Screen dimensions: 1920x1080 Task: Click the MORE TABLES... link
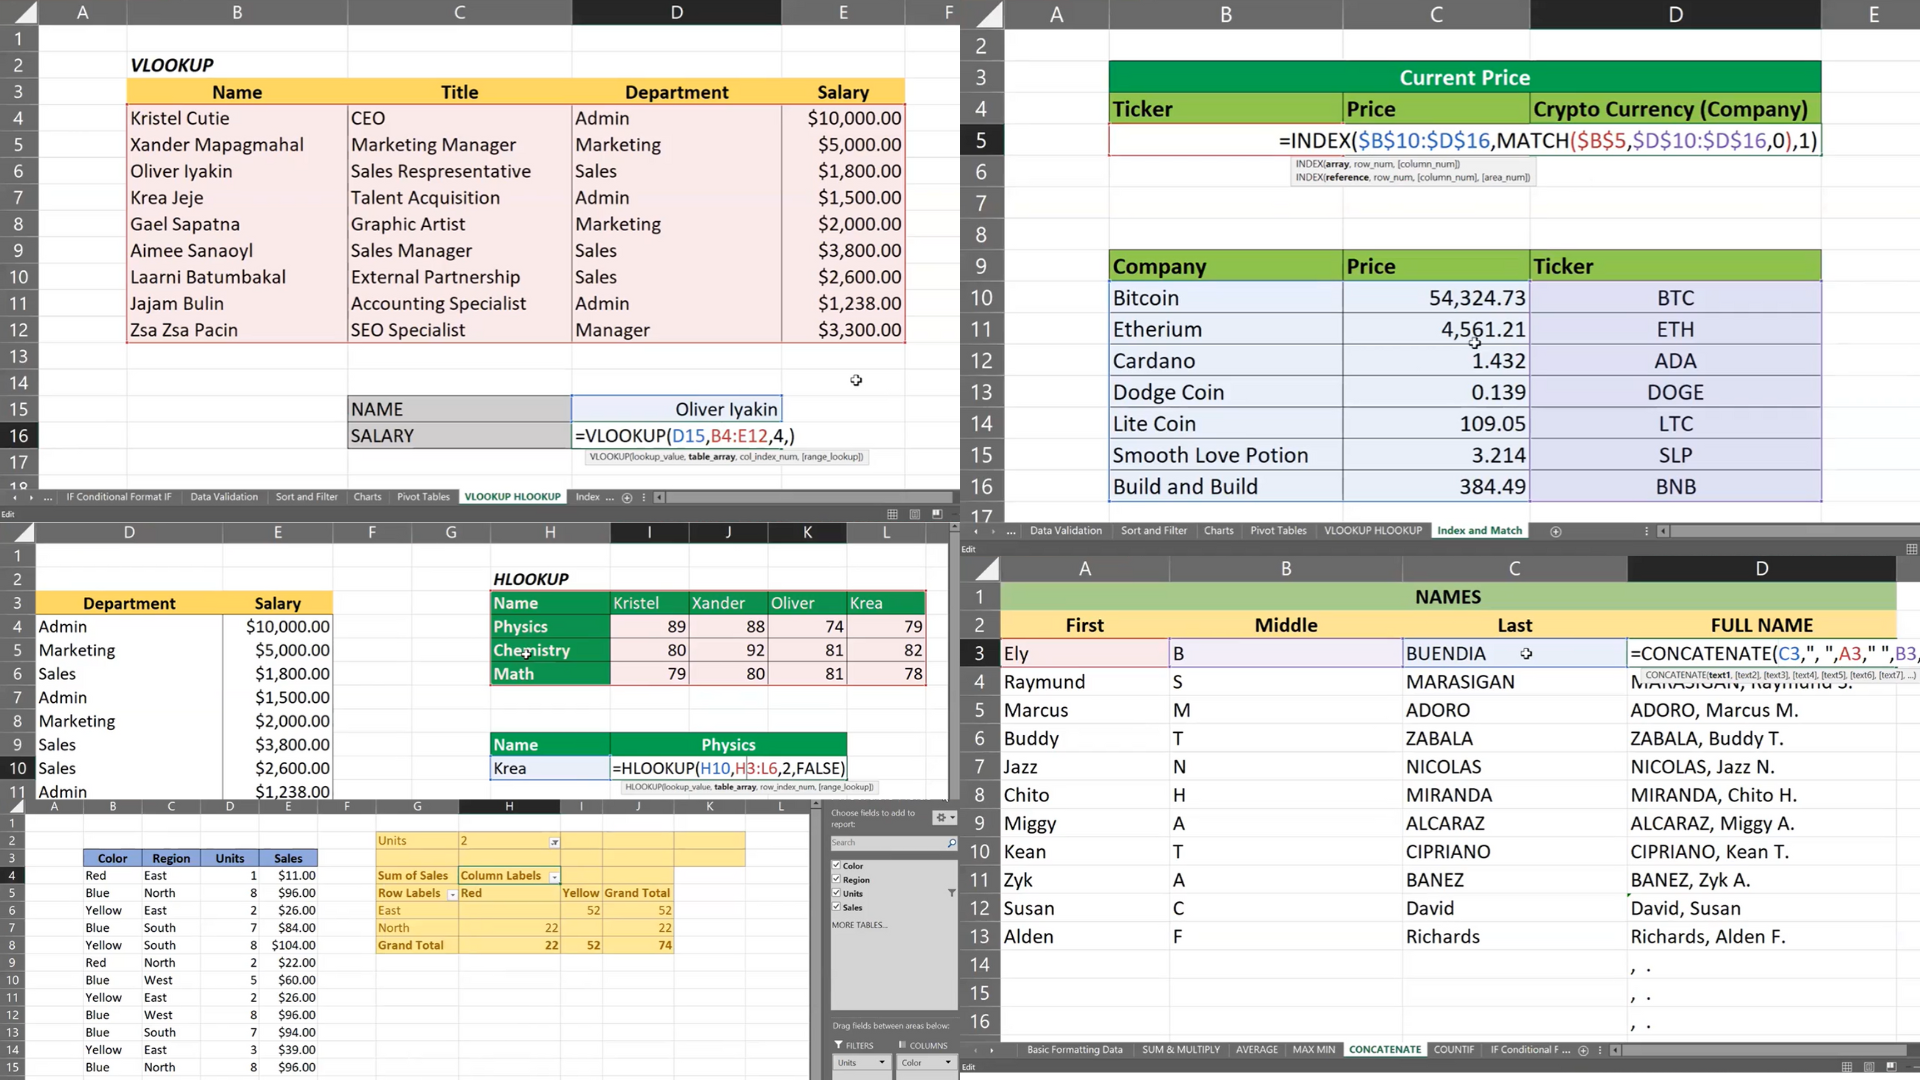[858, 925]
